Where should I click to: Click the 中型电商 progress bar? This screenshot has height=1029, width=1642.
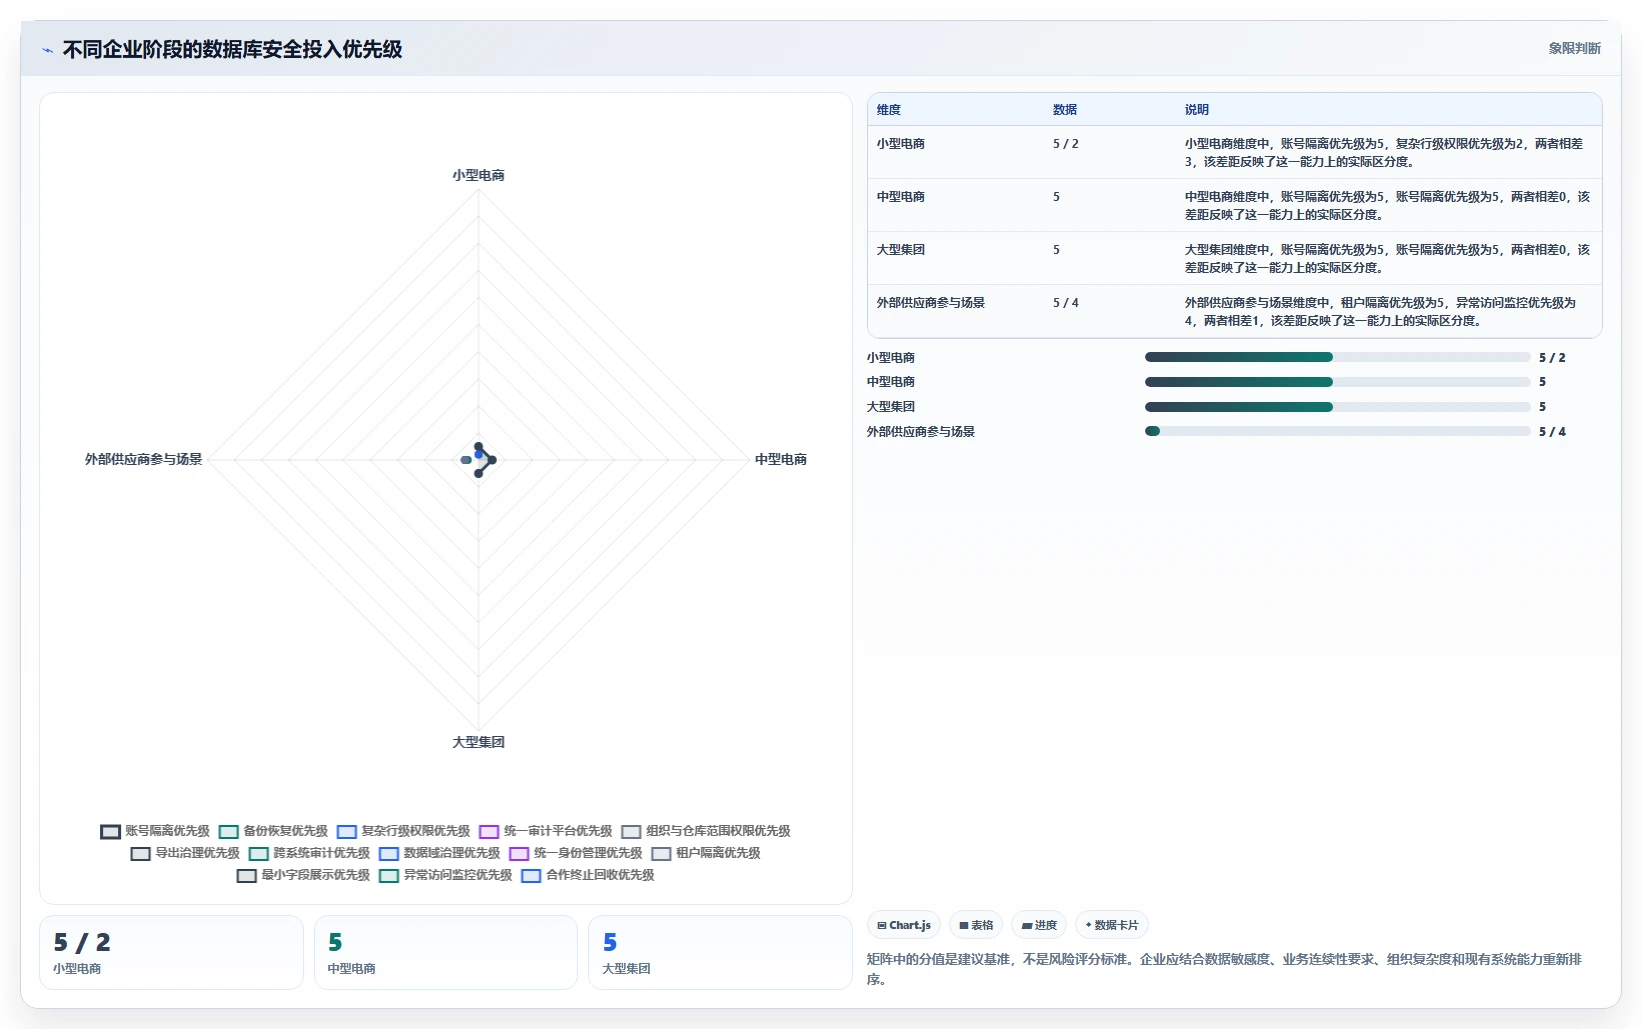pyautogui.click(x=1337, y=382)
